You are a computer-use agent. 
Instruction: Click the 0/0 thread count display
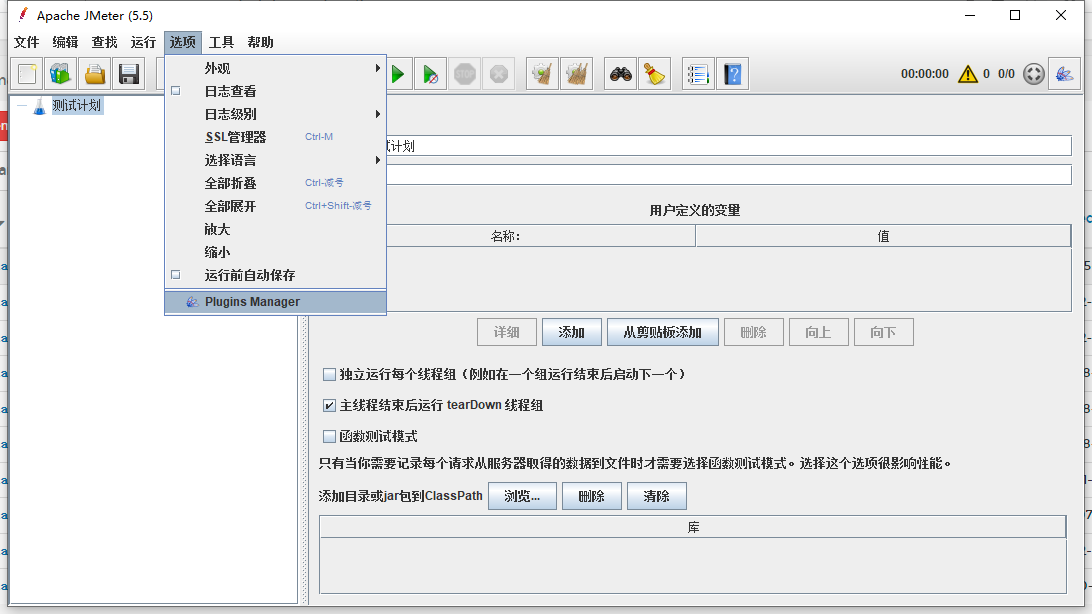tap(1006, 74)
